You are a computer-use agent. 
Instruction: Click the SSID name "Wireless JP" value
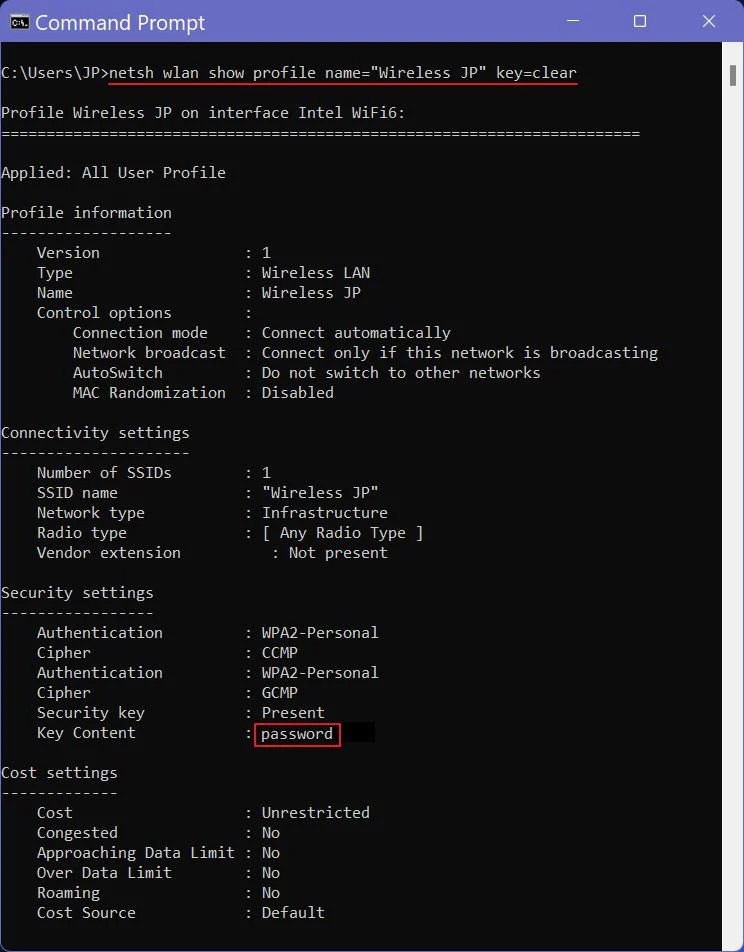[320, 492]
